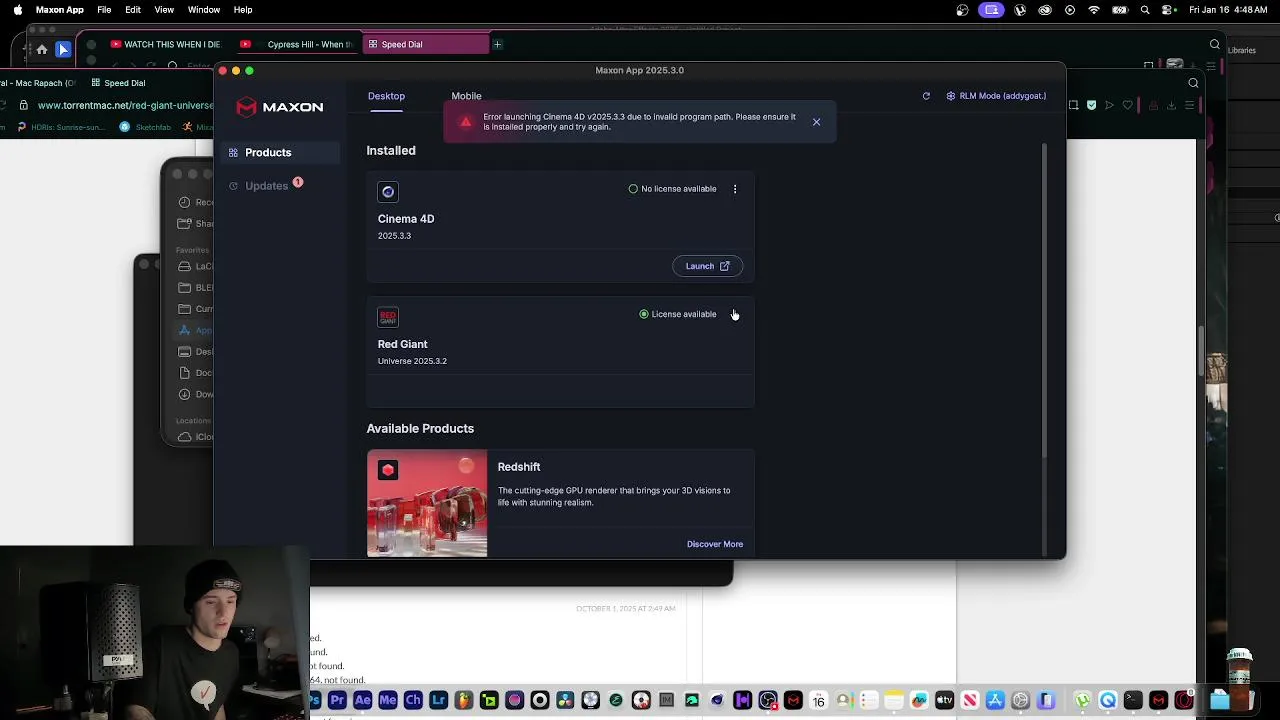The image size is (1280, 720).
Task: Open RLM Mode (addygoat.) account menu
Action: pyautogui.click(x=996, y=96)
